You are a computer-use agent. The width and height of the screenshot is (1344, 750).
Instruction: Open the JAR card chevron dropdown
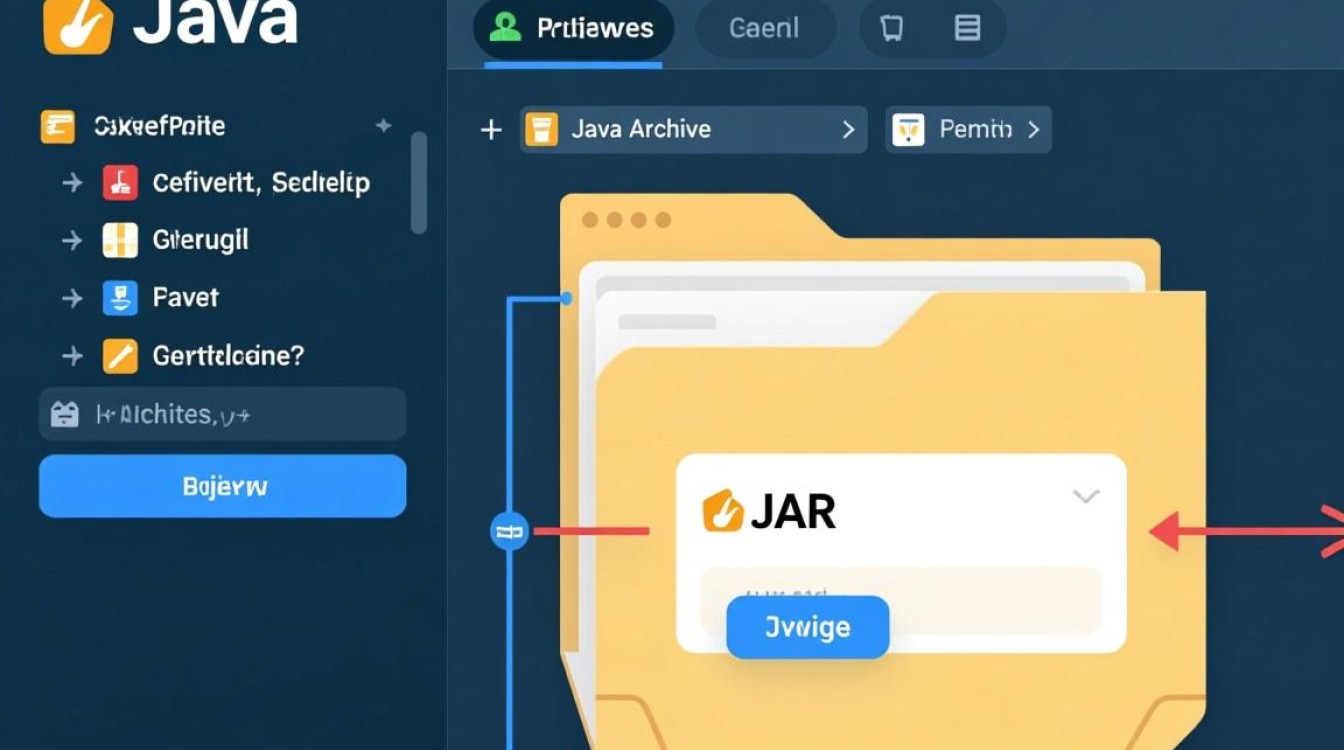1084,498
